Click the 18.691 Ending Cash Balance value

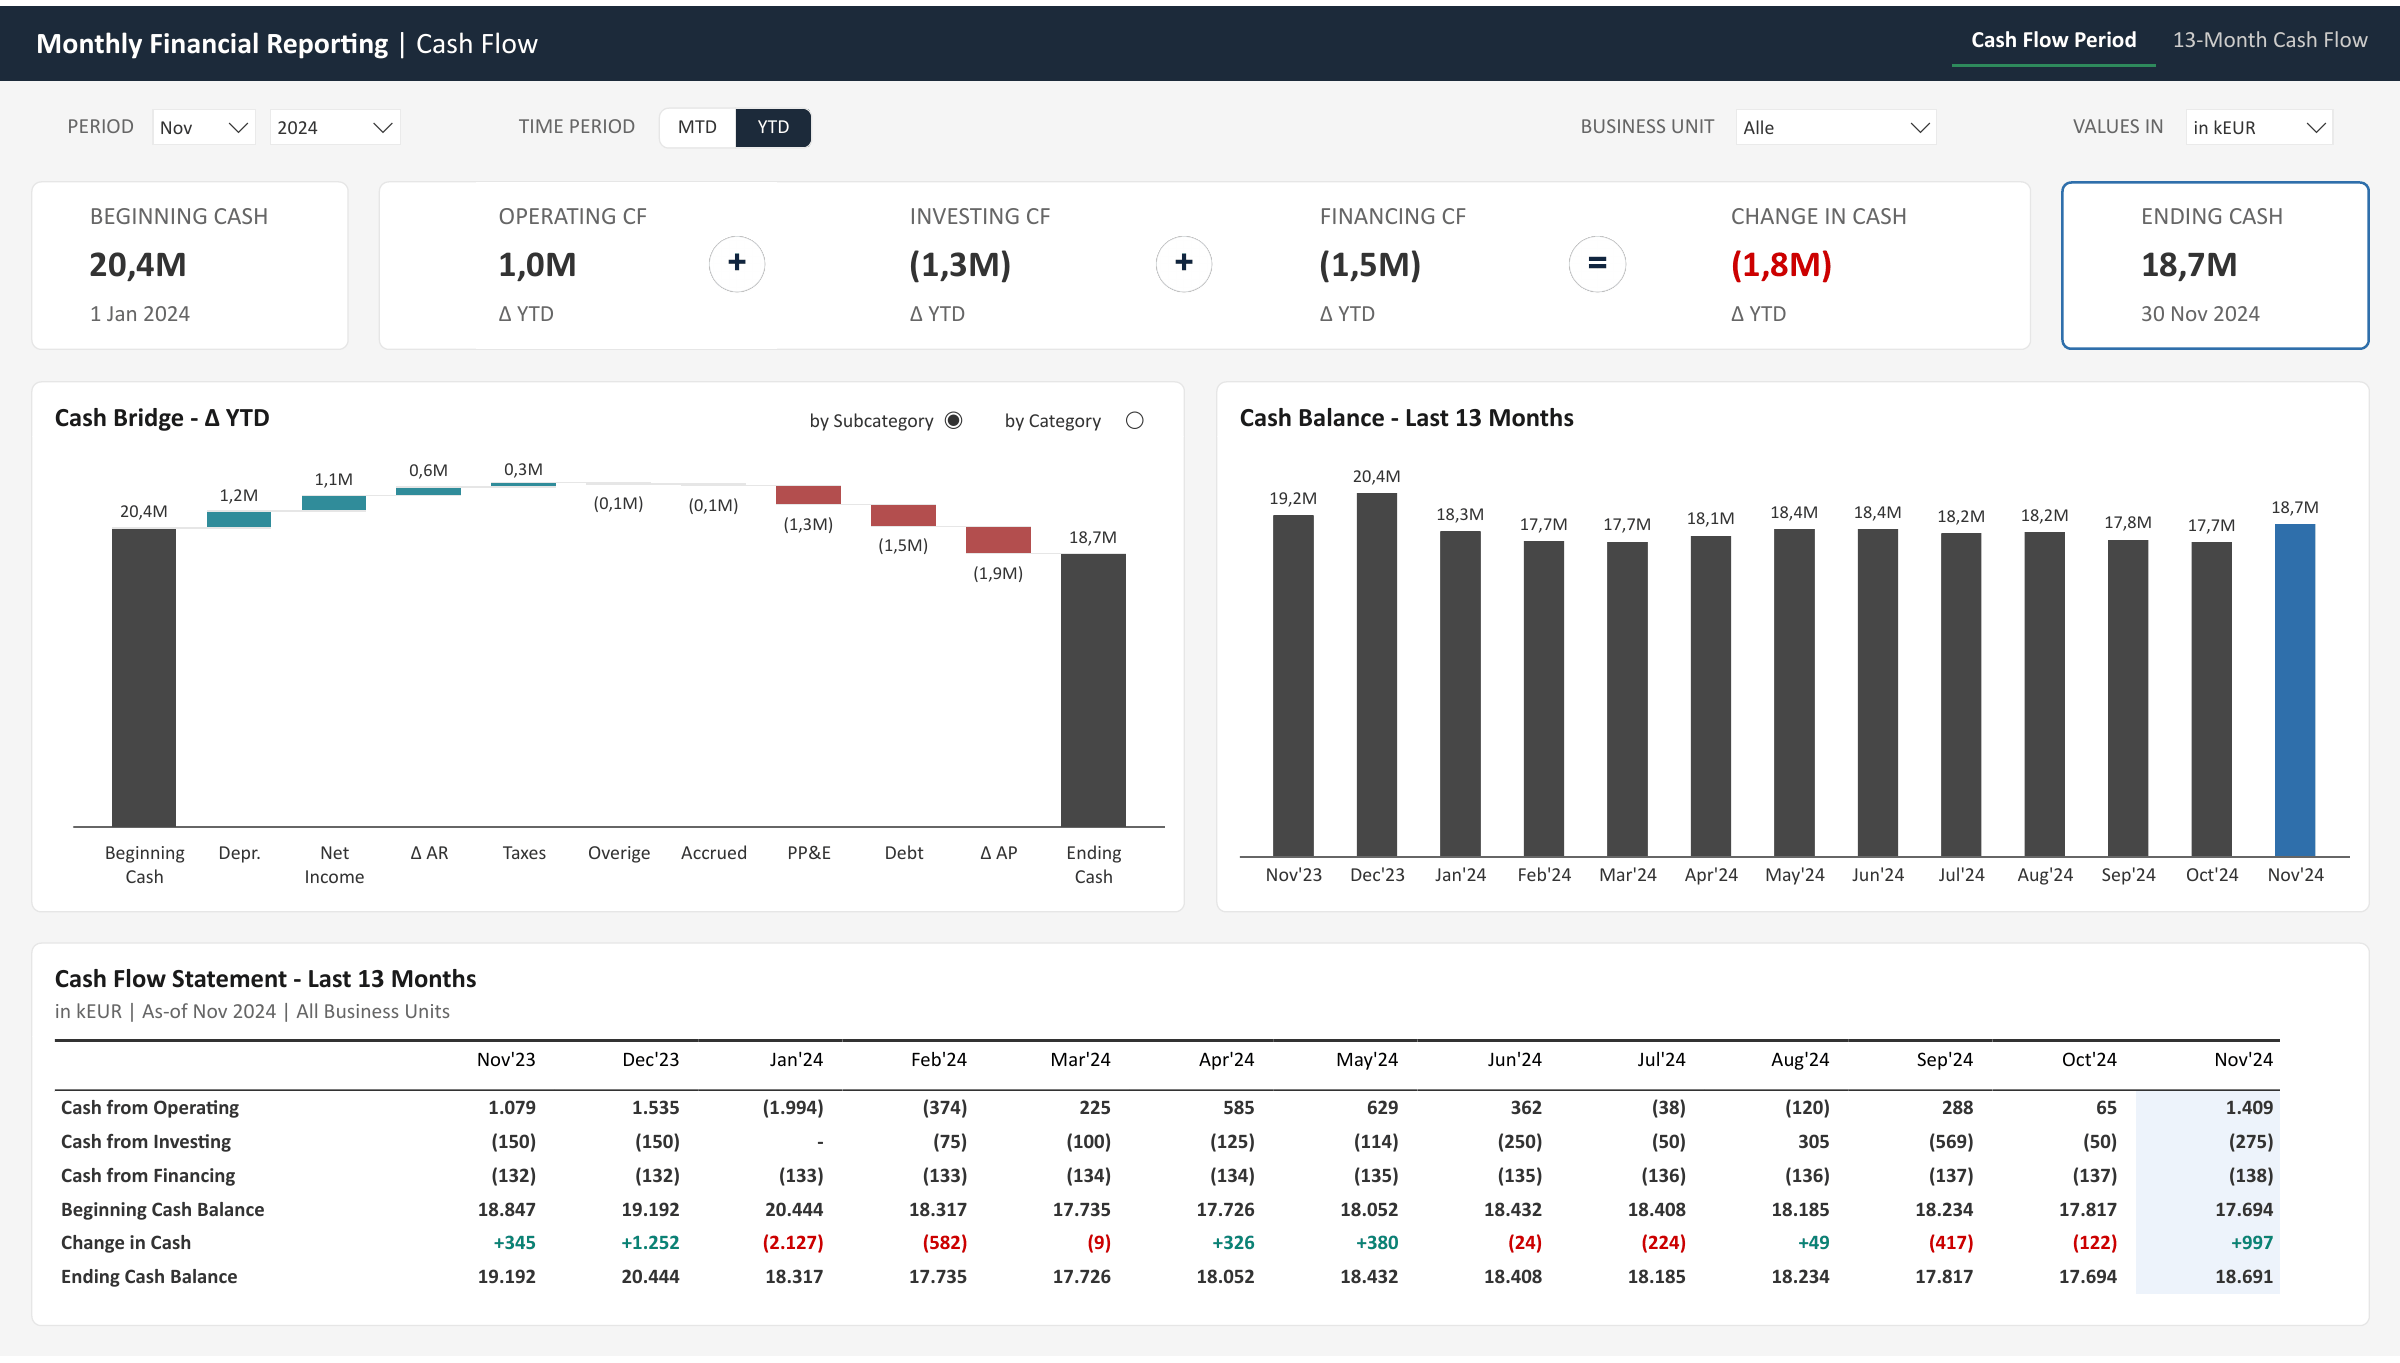pyautogui.click(x=2244, y=1277)
